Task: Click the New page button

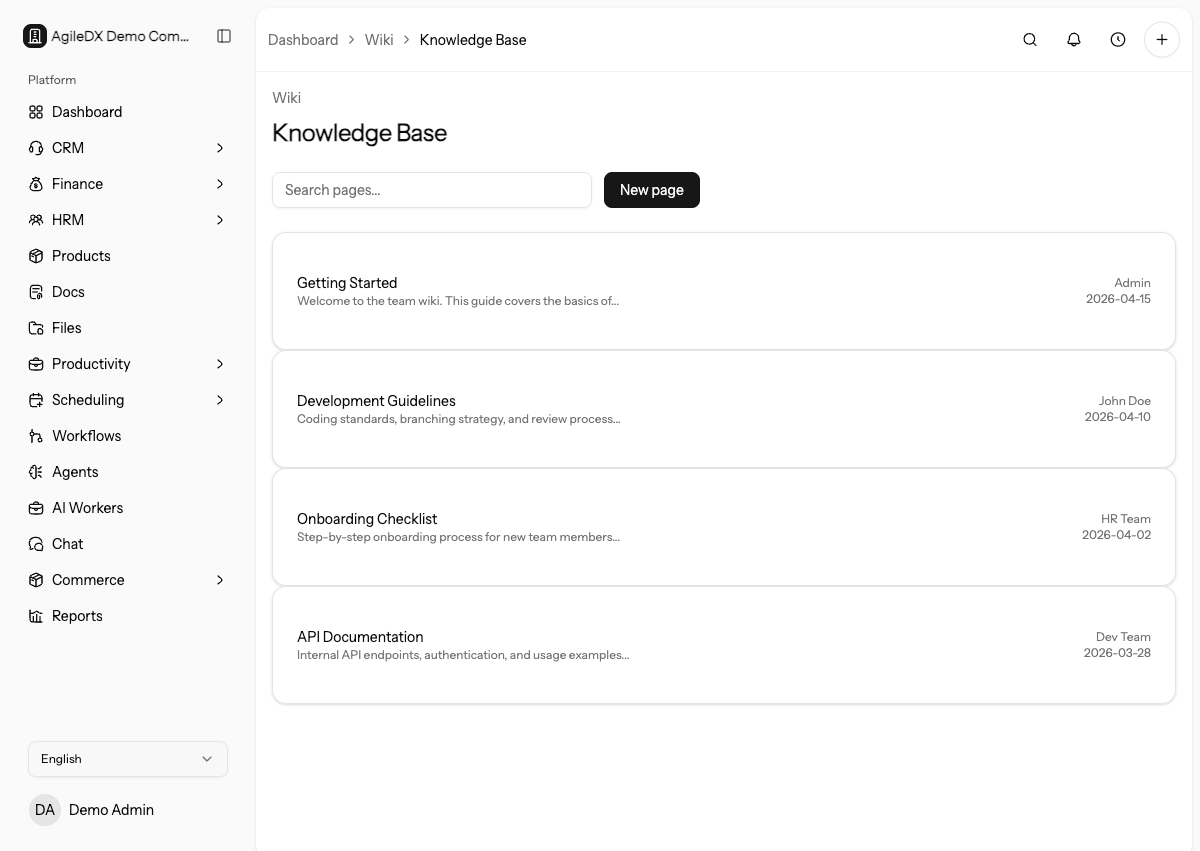Action: (652, 190)
